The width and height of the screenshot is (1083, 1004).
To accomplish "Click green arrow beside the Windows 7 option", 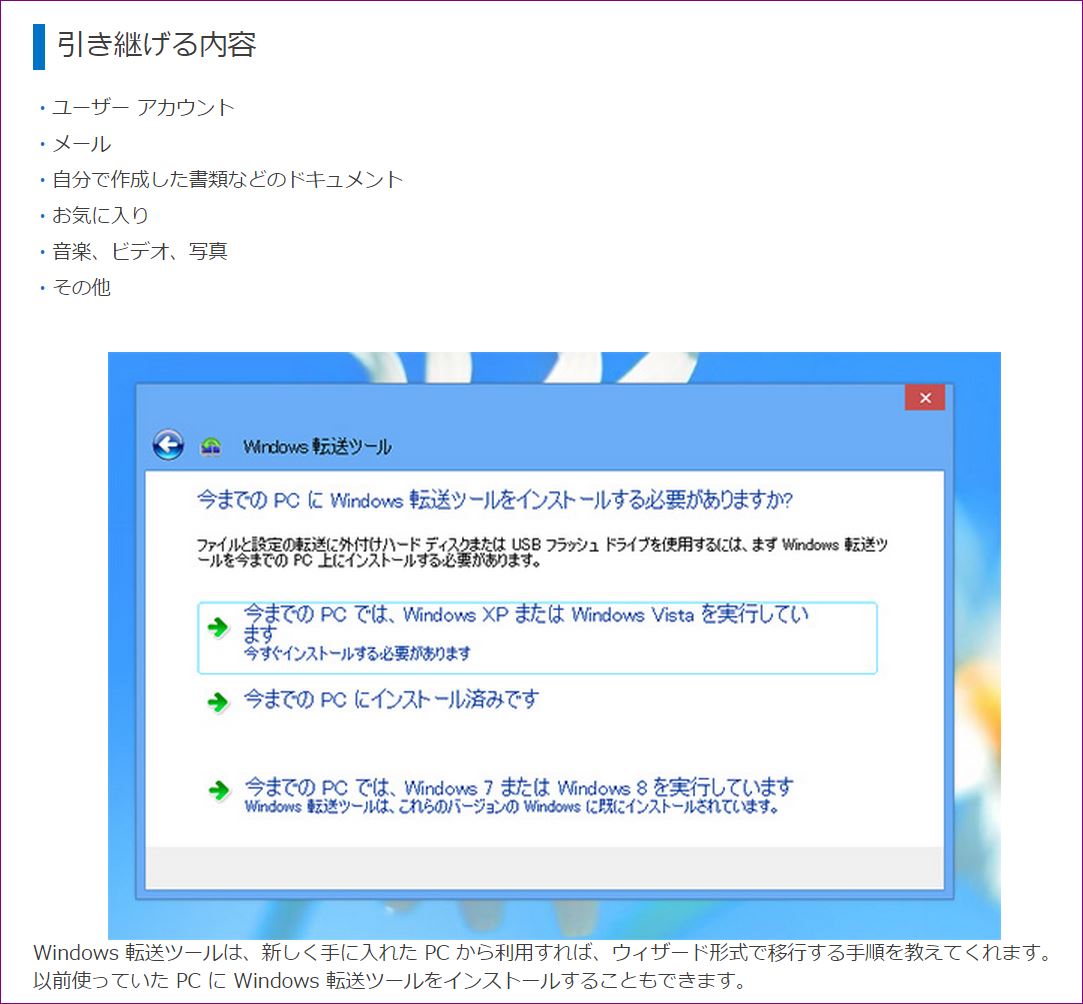I will click(219, 790).
